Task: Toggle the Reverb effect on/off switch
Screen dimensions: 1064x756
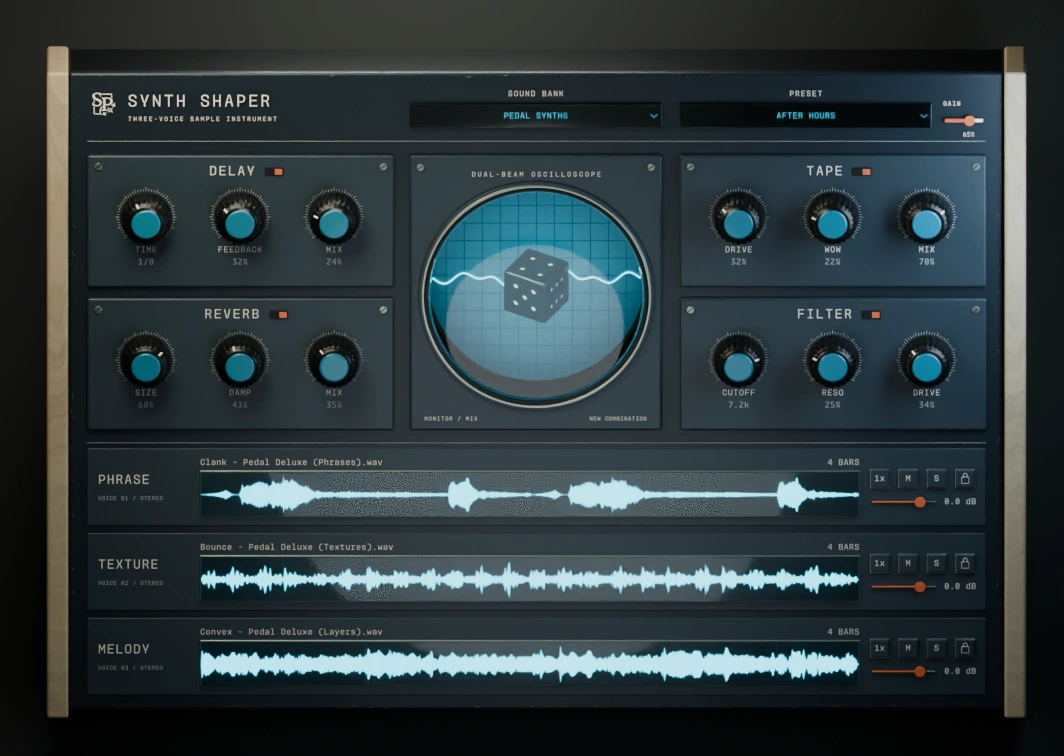Action: pyautogui.click(x=279, y=315)
